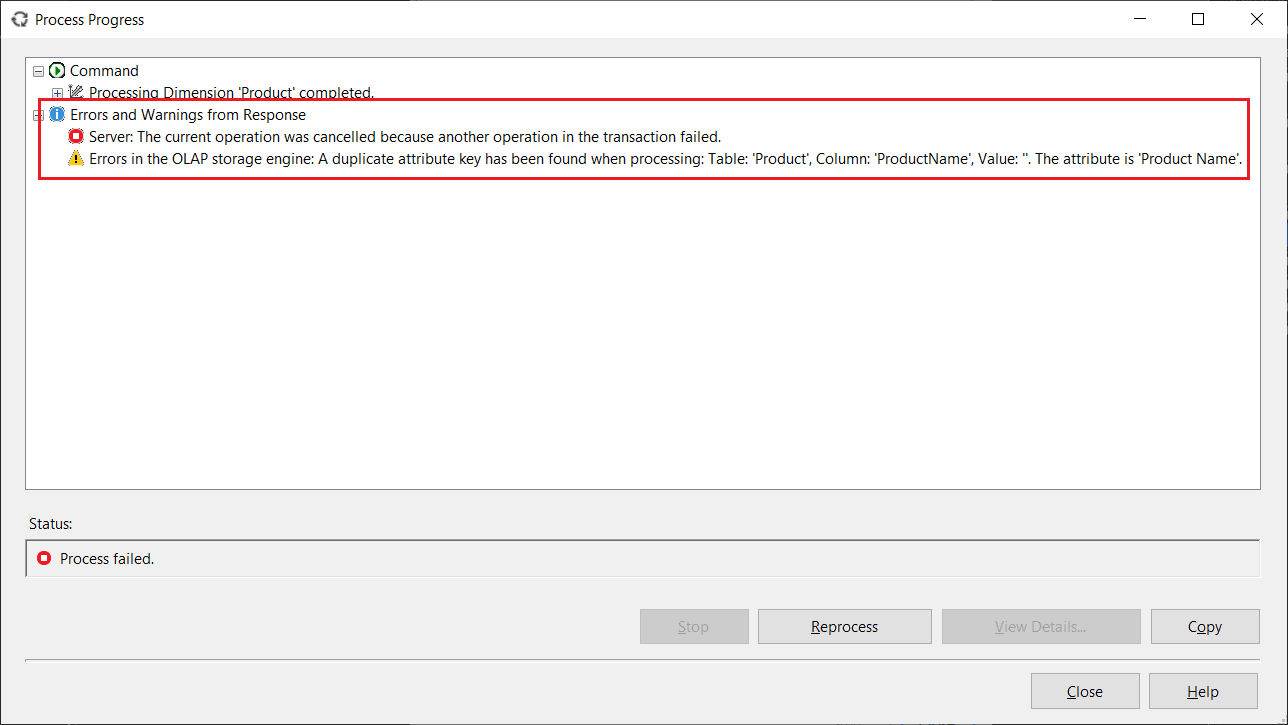Select the OLAP duplicate attribute key message
The width and height of the screenshot is (1288, 725).
665,159
